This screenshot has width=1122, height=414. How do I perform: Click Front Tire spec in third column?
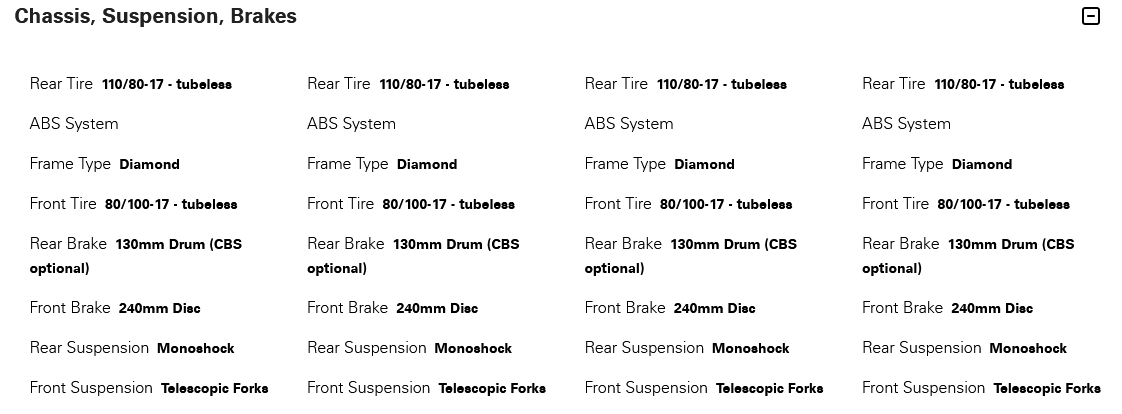(688, 204)
